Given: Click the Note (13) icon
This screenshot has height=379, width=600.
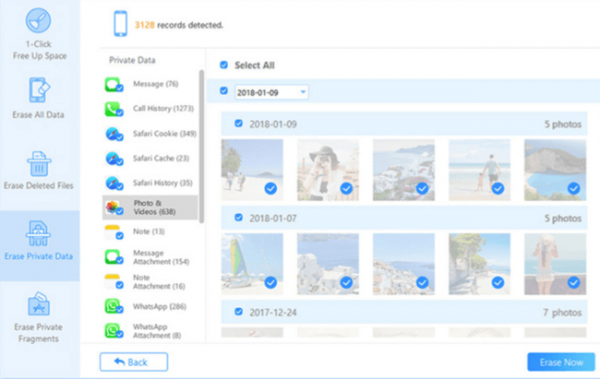Looking at the screenshot, I should click(x=114, y=232).
